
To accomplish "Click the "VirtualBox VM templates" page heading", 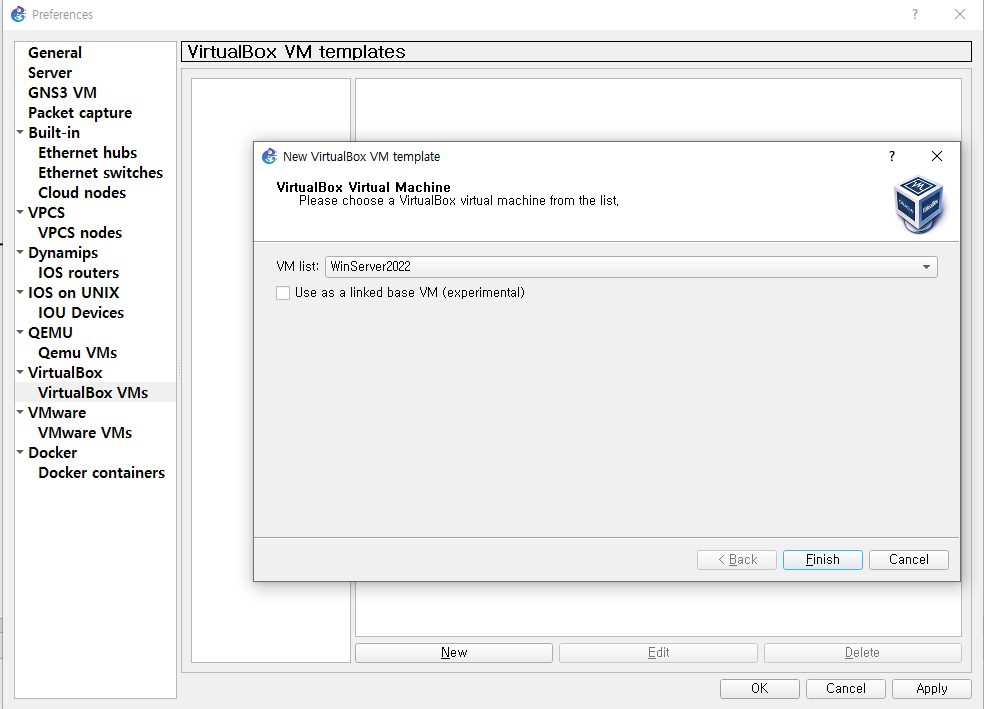I will [x=296, y=51].
